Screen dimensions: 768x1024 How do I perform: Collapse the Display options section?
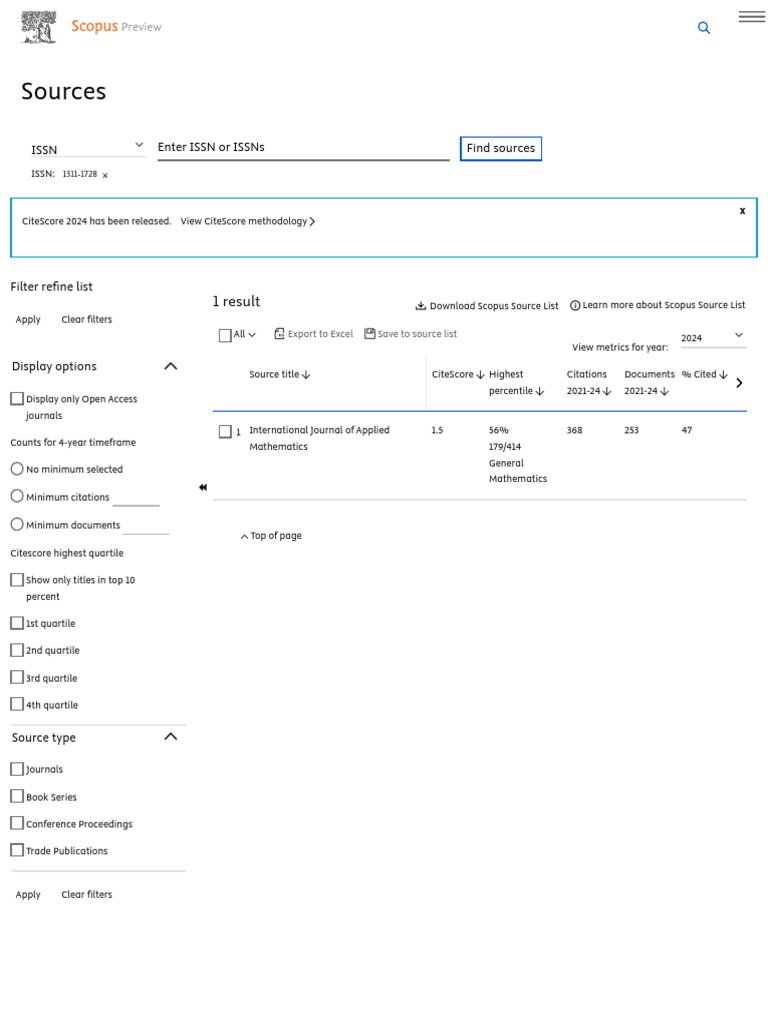[x=170, y=366]
